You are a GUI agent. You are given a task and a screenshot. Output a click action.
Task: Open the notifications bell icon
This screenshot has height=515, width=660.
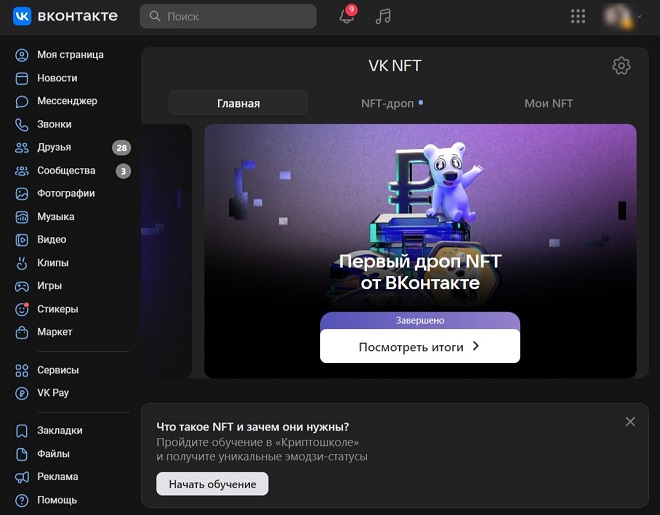pyautogui.click(x=347, y=16)
